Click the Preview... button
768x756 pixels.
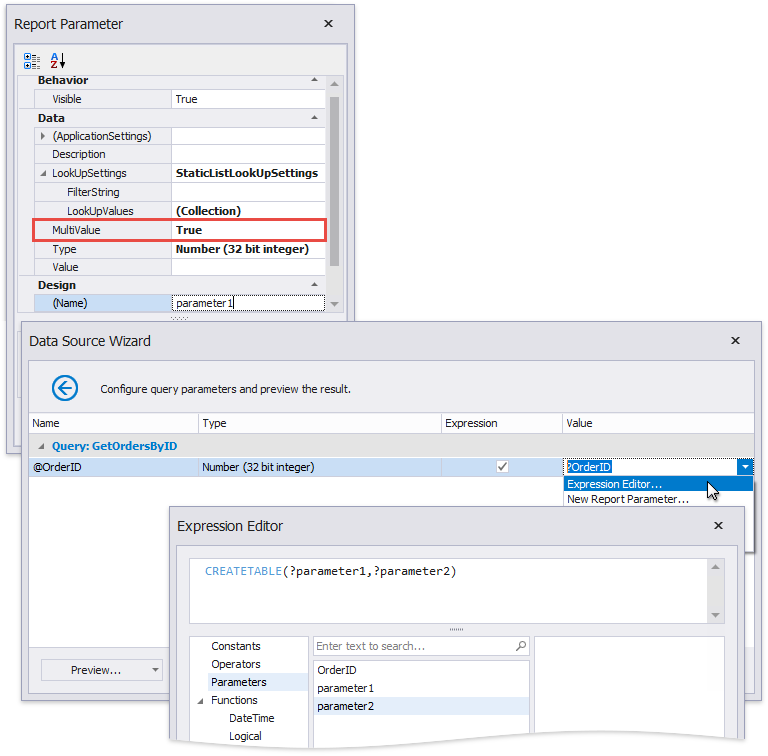click(95, 670)
